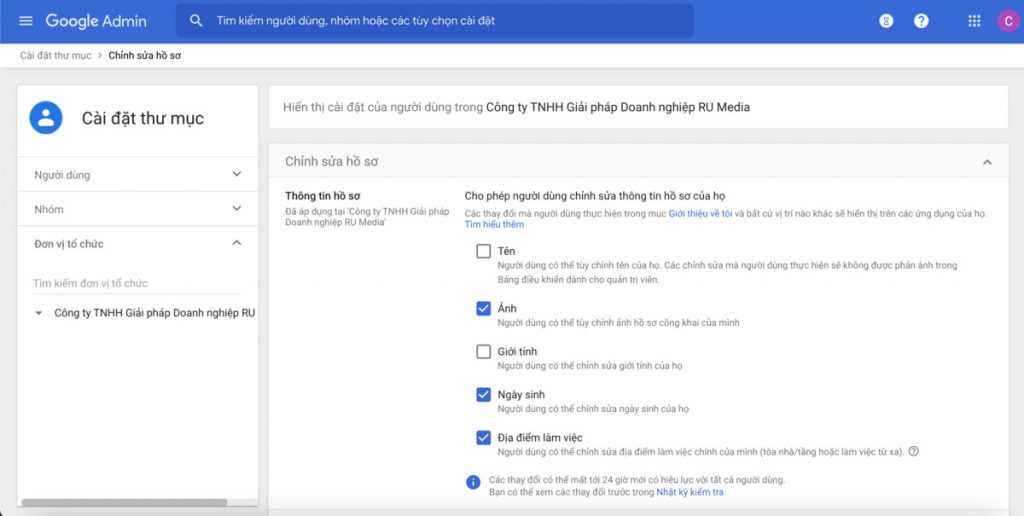1024x516 pixels.
Task: Click the sidebar horizontal scrollbar
Action: (x=124, y=502)
